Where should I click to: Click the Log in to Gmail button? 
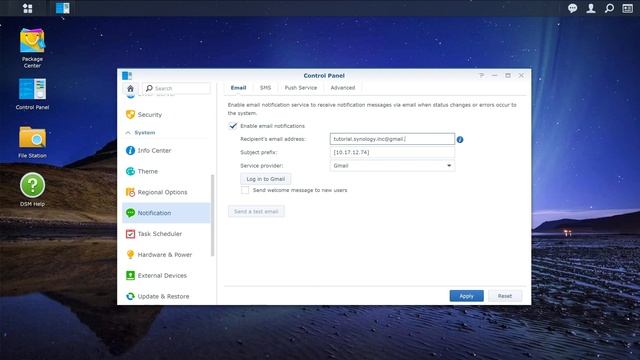pos(266,179)
